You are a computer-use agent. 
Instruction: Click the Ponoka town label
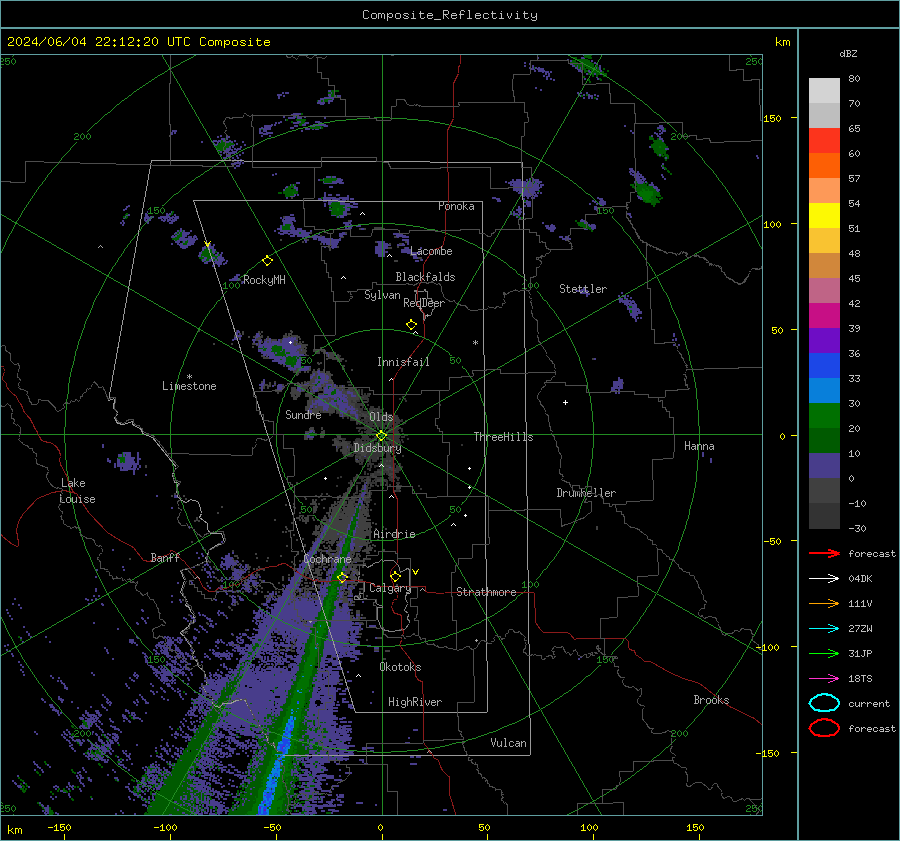[456, 206]
